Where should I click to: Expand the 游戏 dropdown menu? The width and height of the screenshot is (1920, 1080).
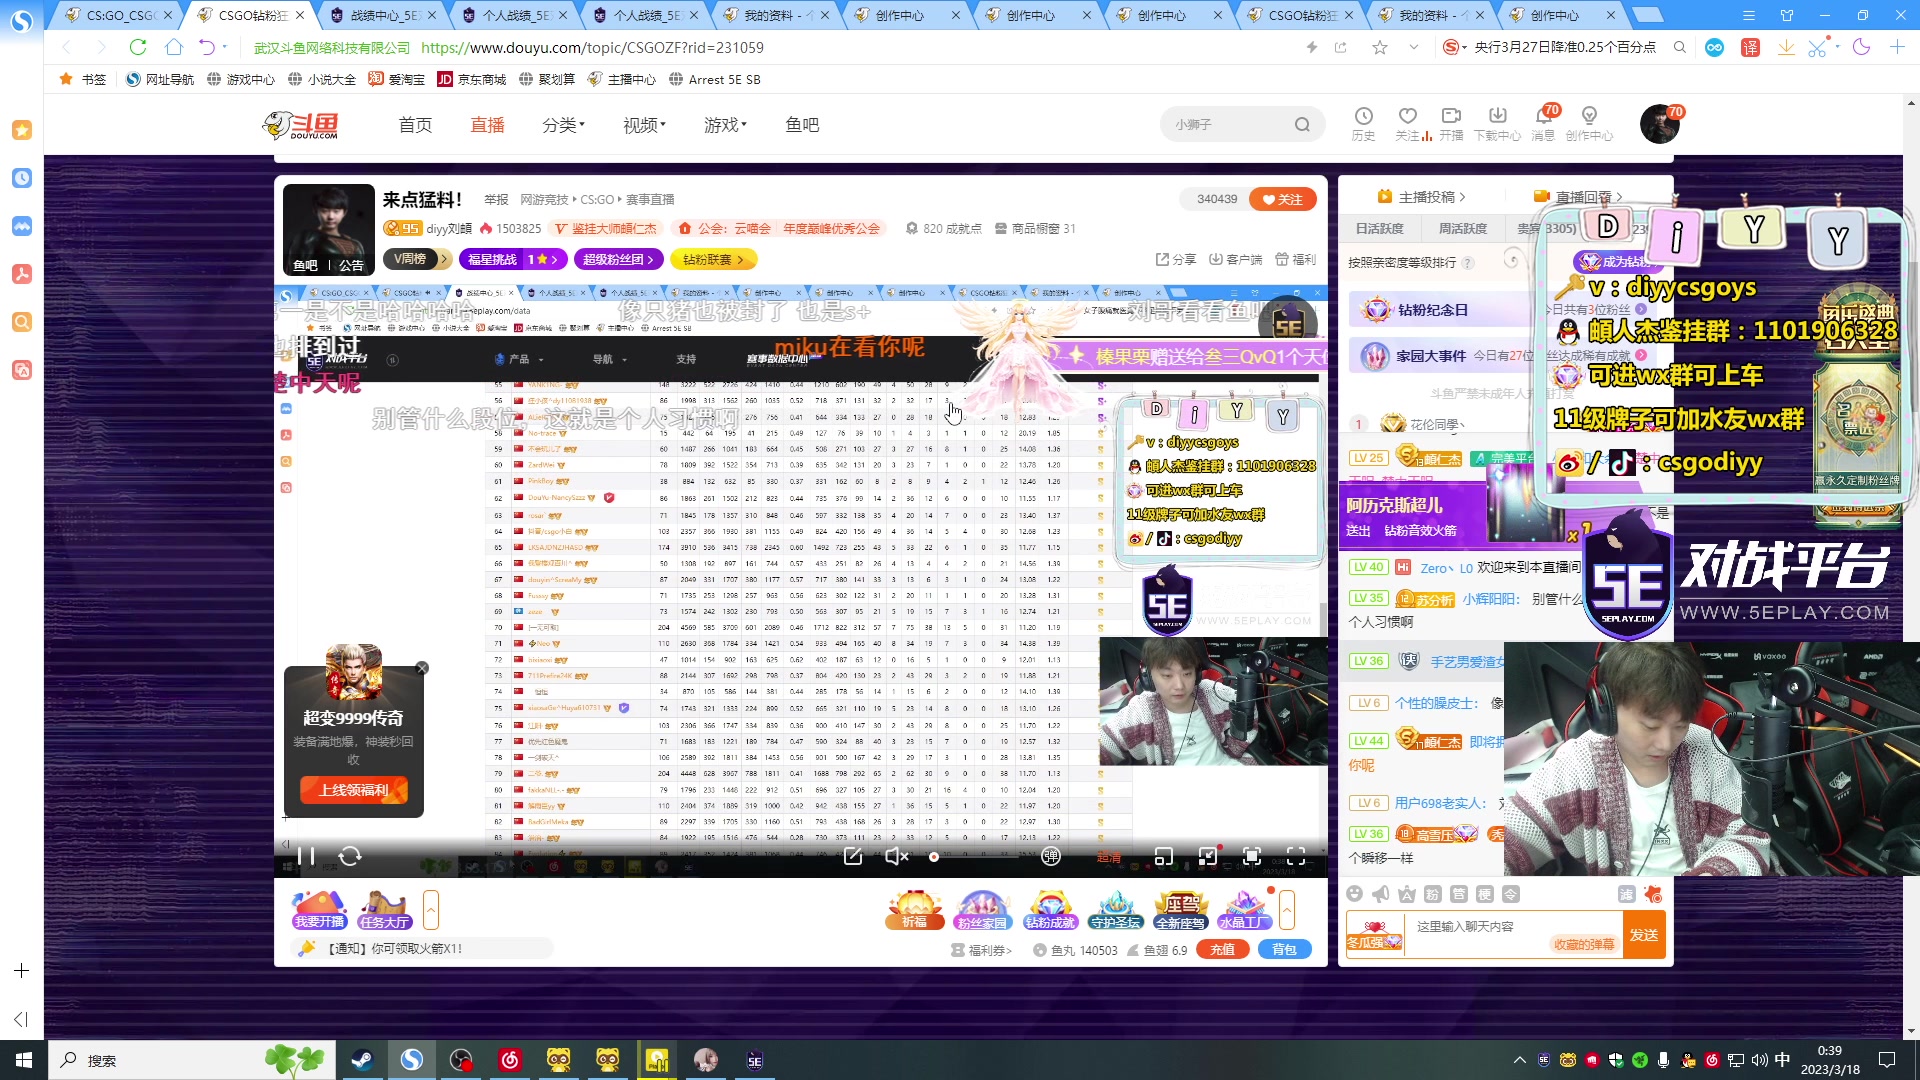click(x=725, y=125)
